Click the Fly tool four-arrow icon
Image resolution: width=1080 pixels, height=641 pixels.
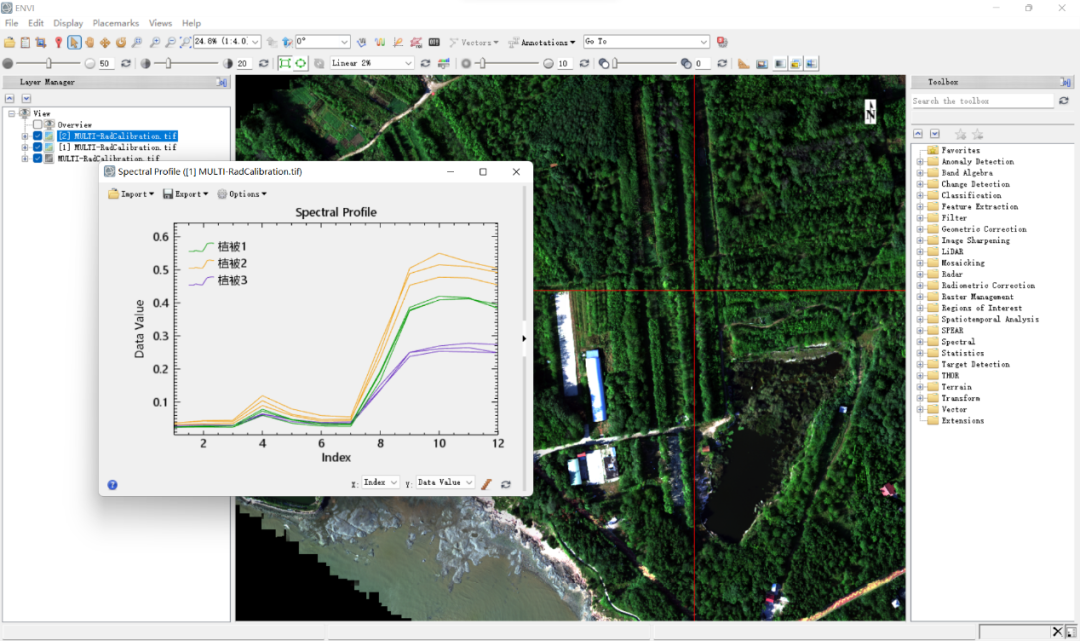point(105,42)
